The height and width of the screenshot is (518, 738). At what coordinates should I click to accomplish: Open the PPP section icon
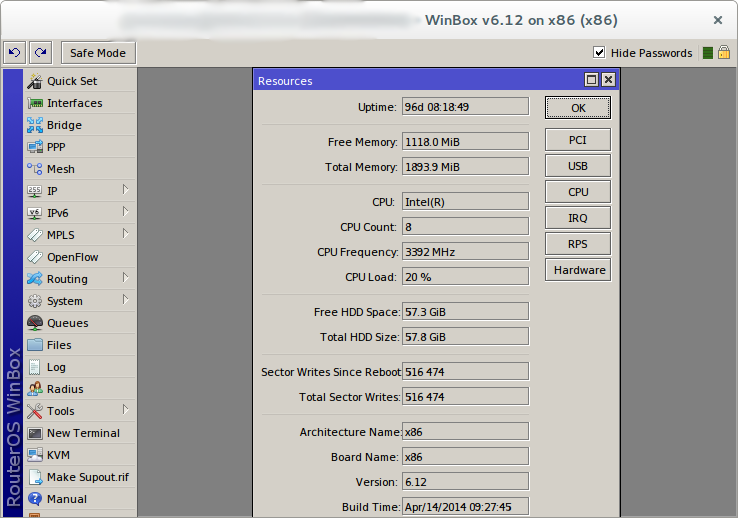point(35,147)
